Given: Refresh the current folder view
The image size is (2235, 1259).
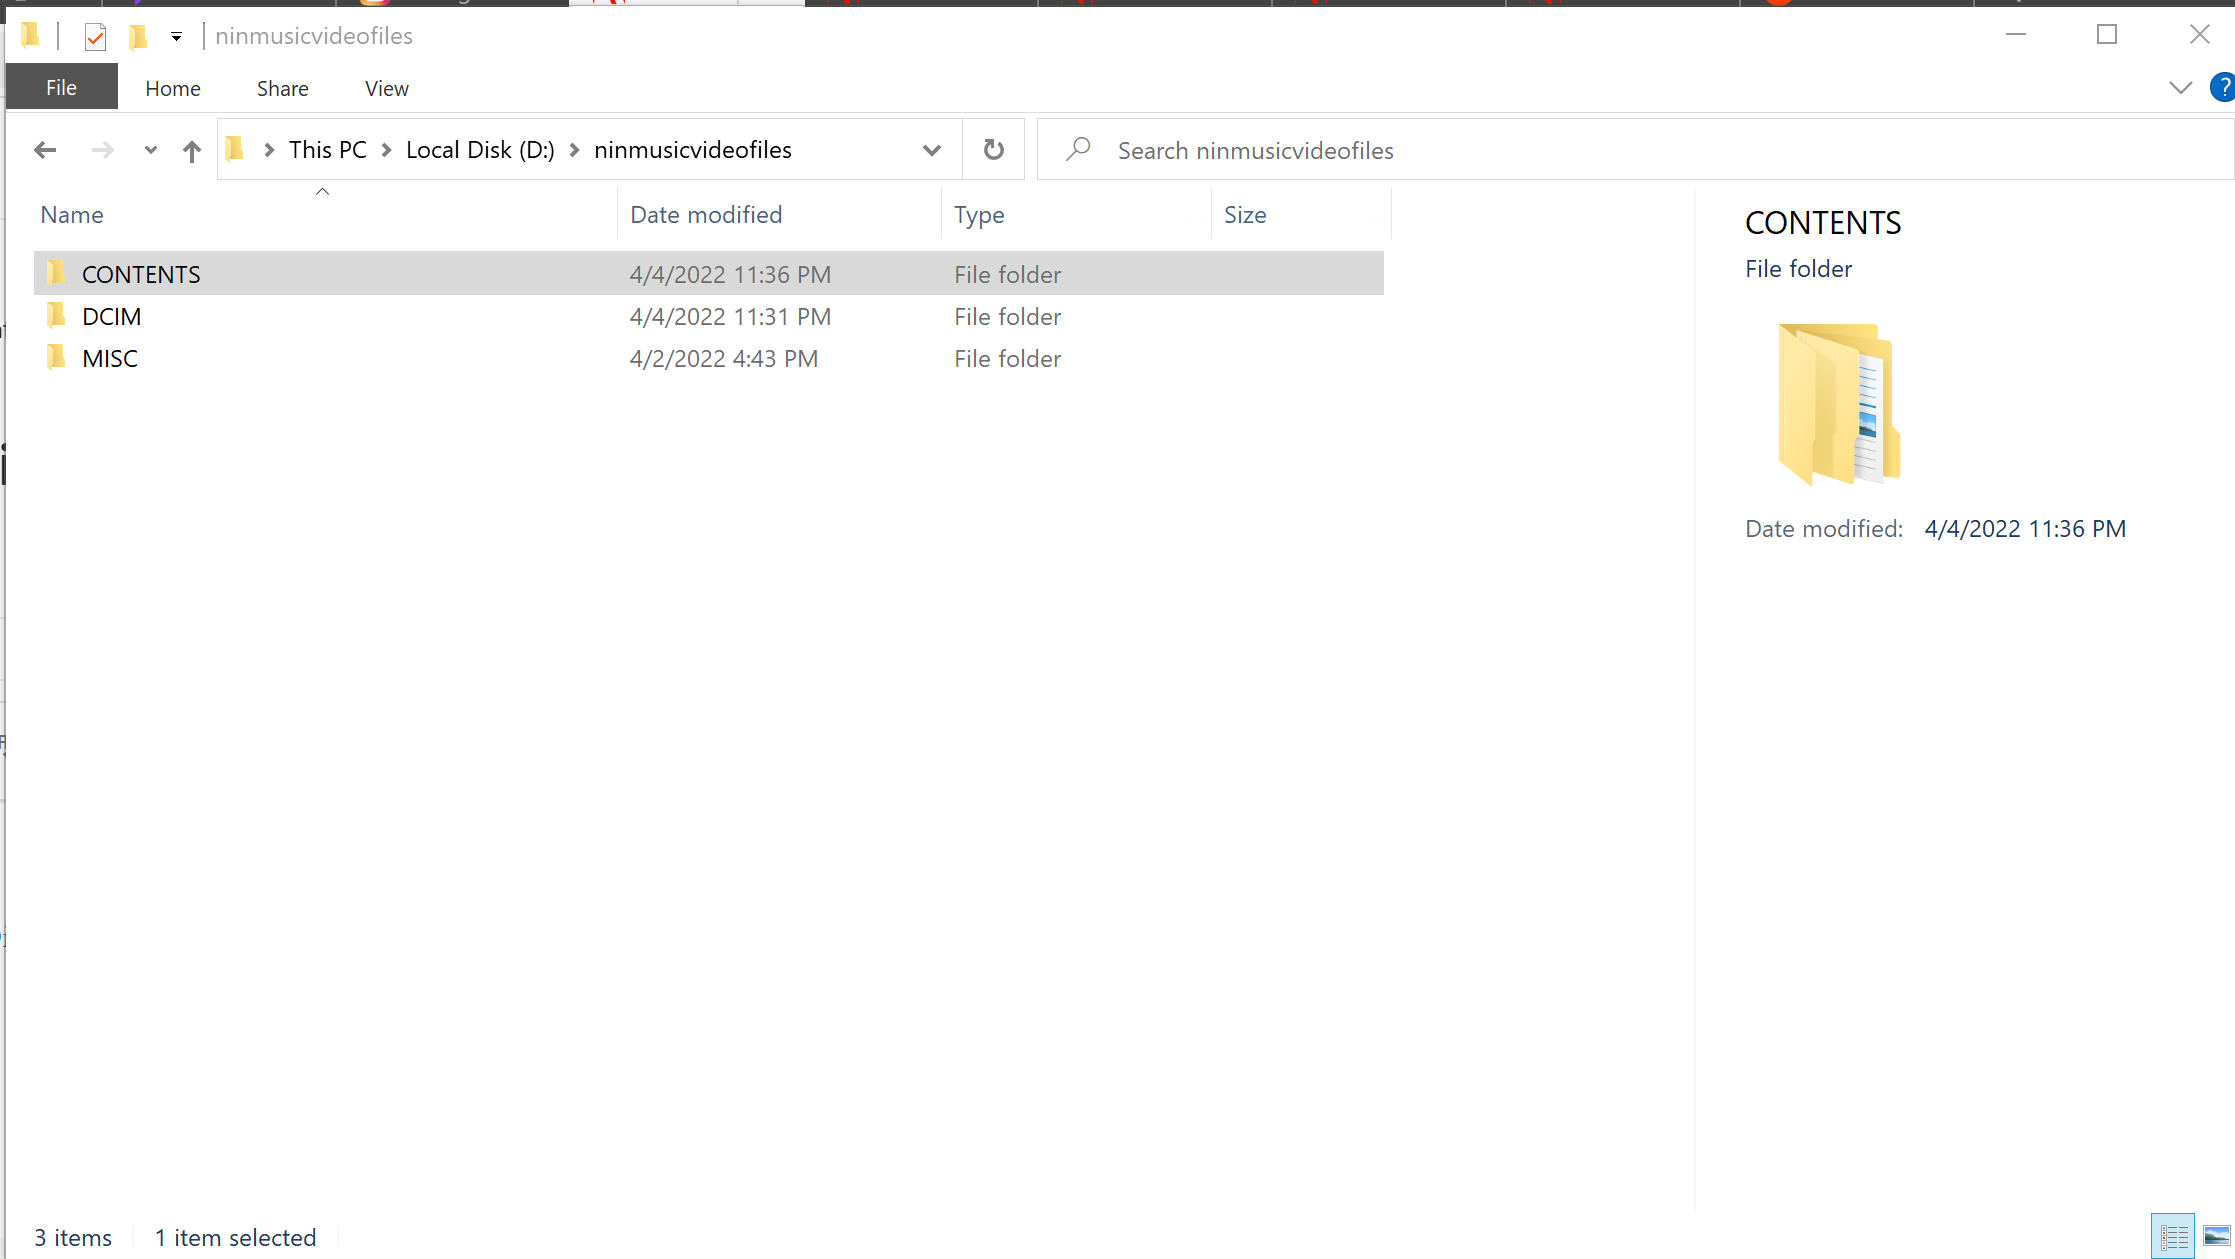Looking at the screenshot, I should tap(993, 149).
